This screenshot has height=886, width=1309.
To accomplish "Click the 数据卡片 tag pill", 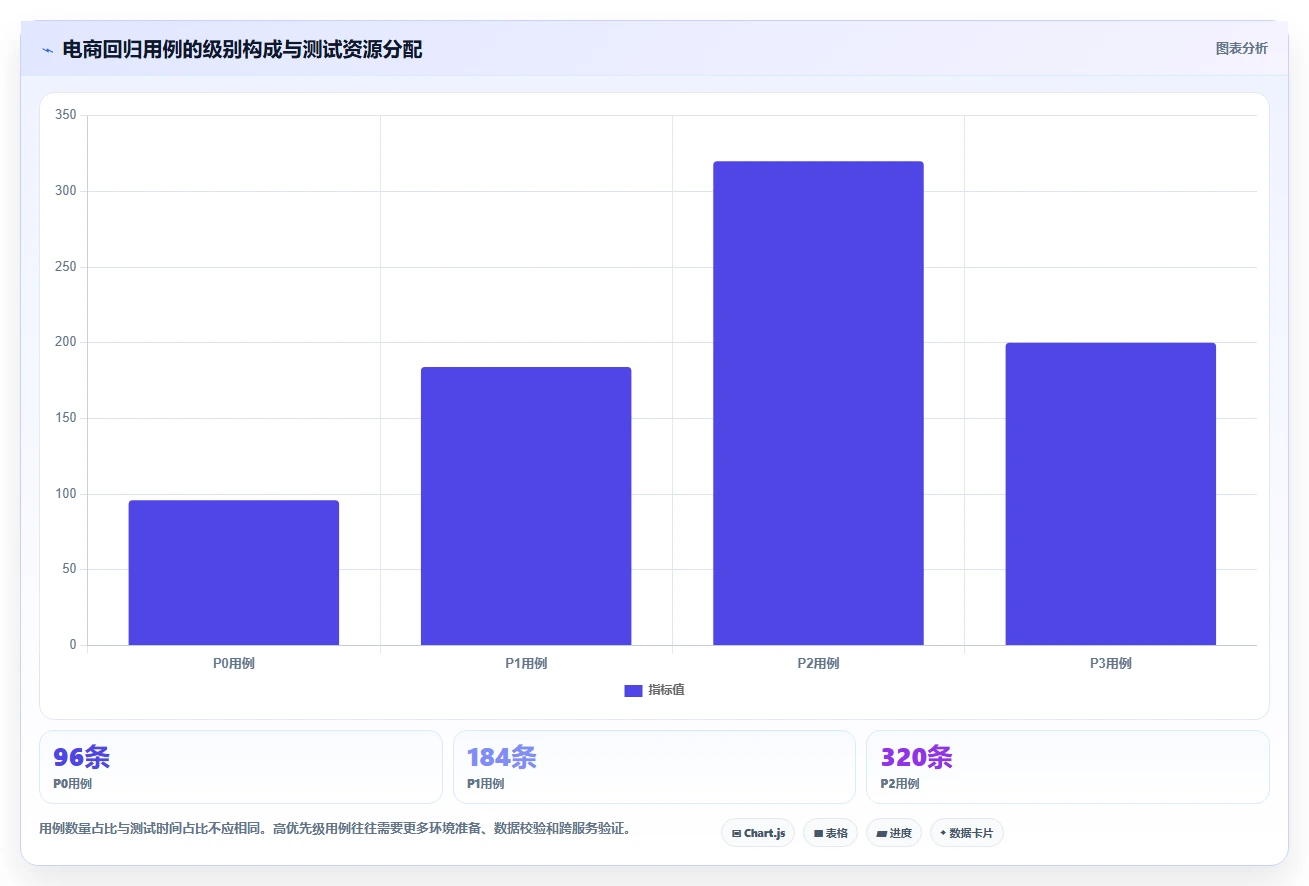I will click(967, 833).
